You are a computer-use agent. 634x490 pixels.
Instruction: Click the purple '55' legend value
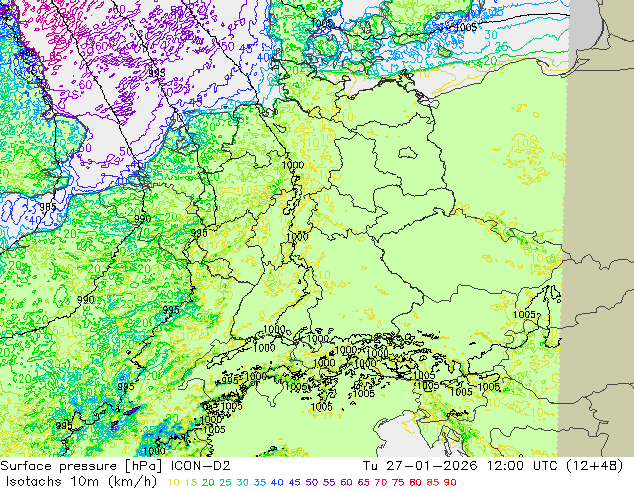coord(329,482)
